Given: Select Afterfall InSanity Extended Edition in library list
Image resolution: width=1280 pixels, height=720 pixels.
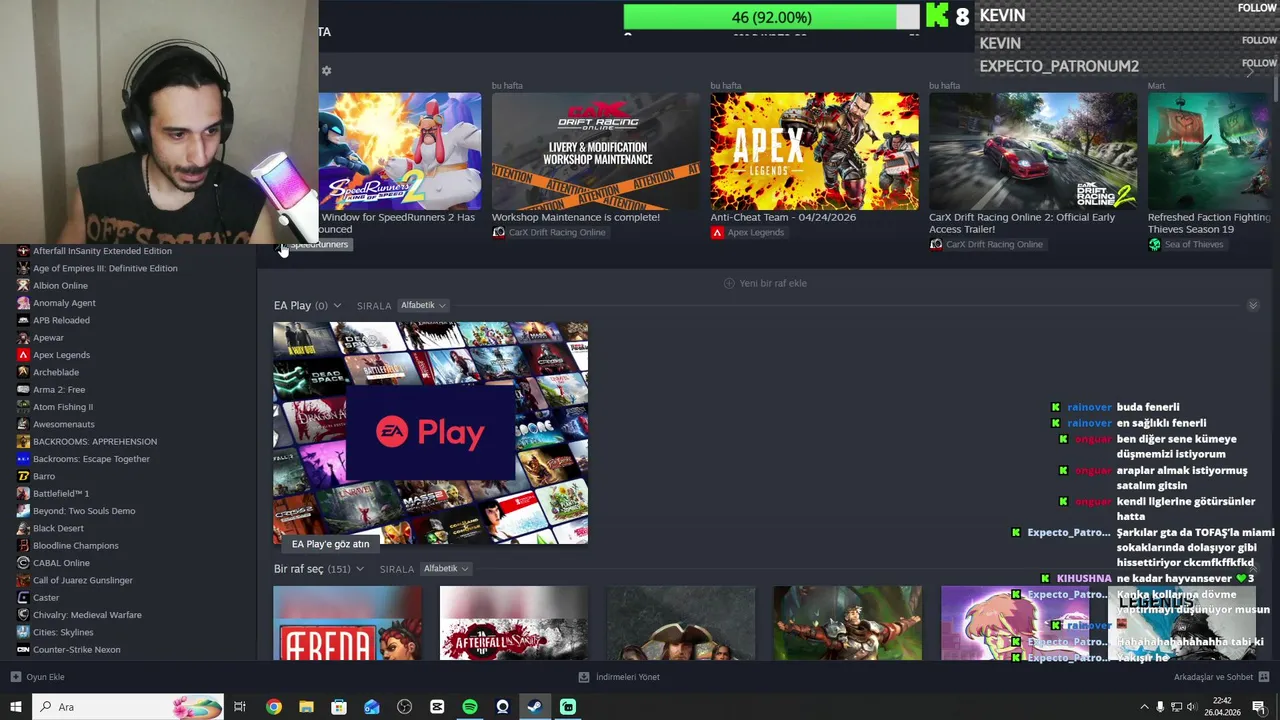Looking at the screenshot, I should [102, 251].
